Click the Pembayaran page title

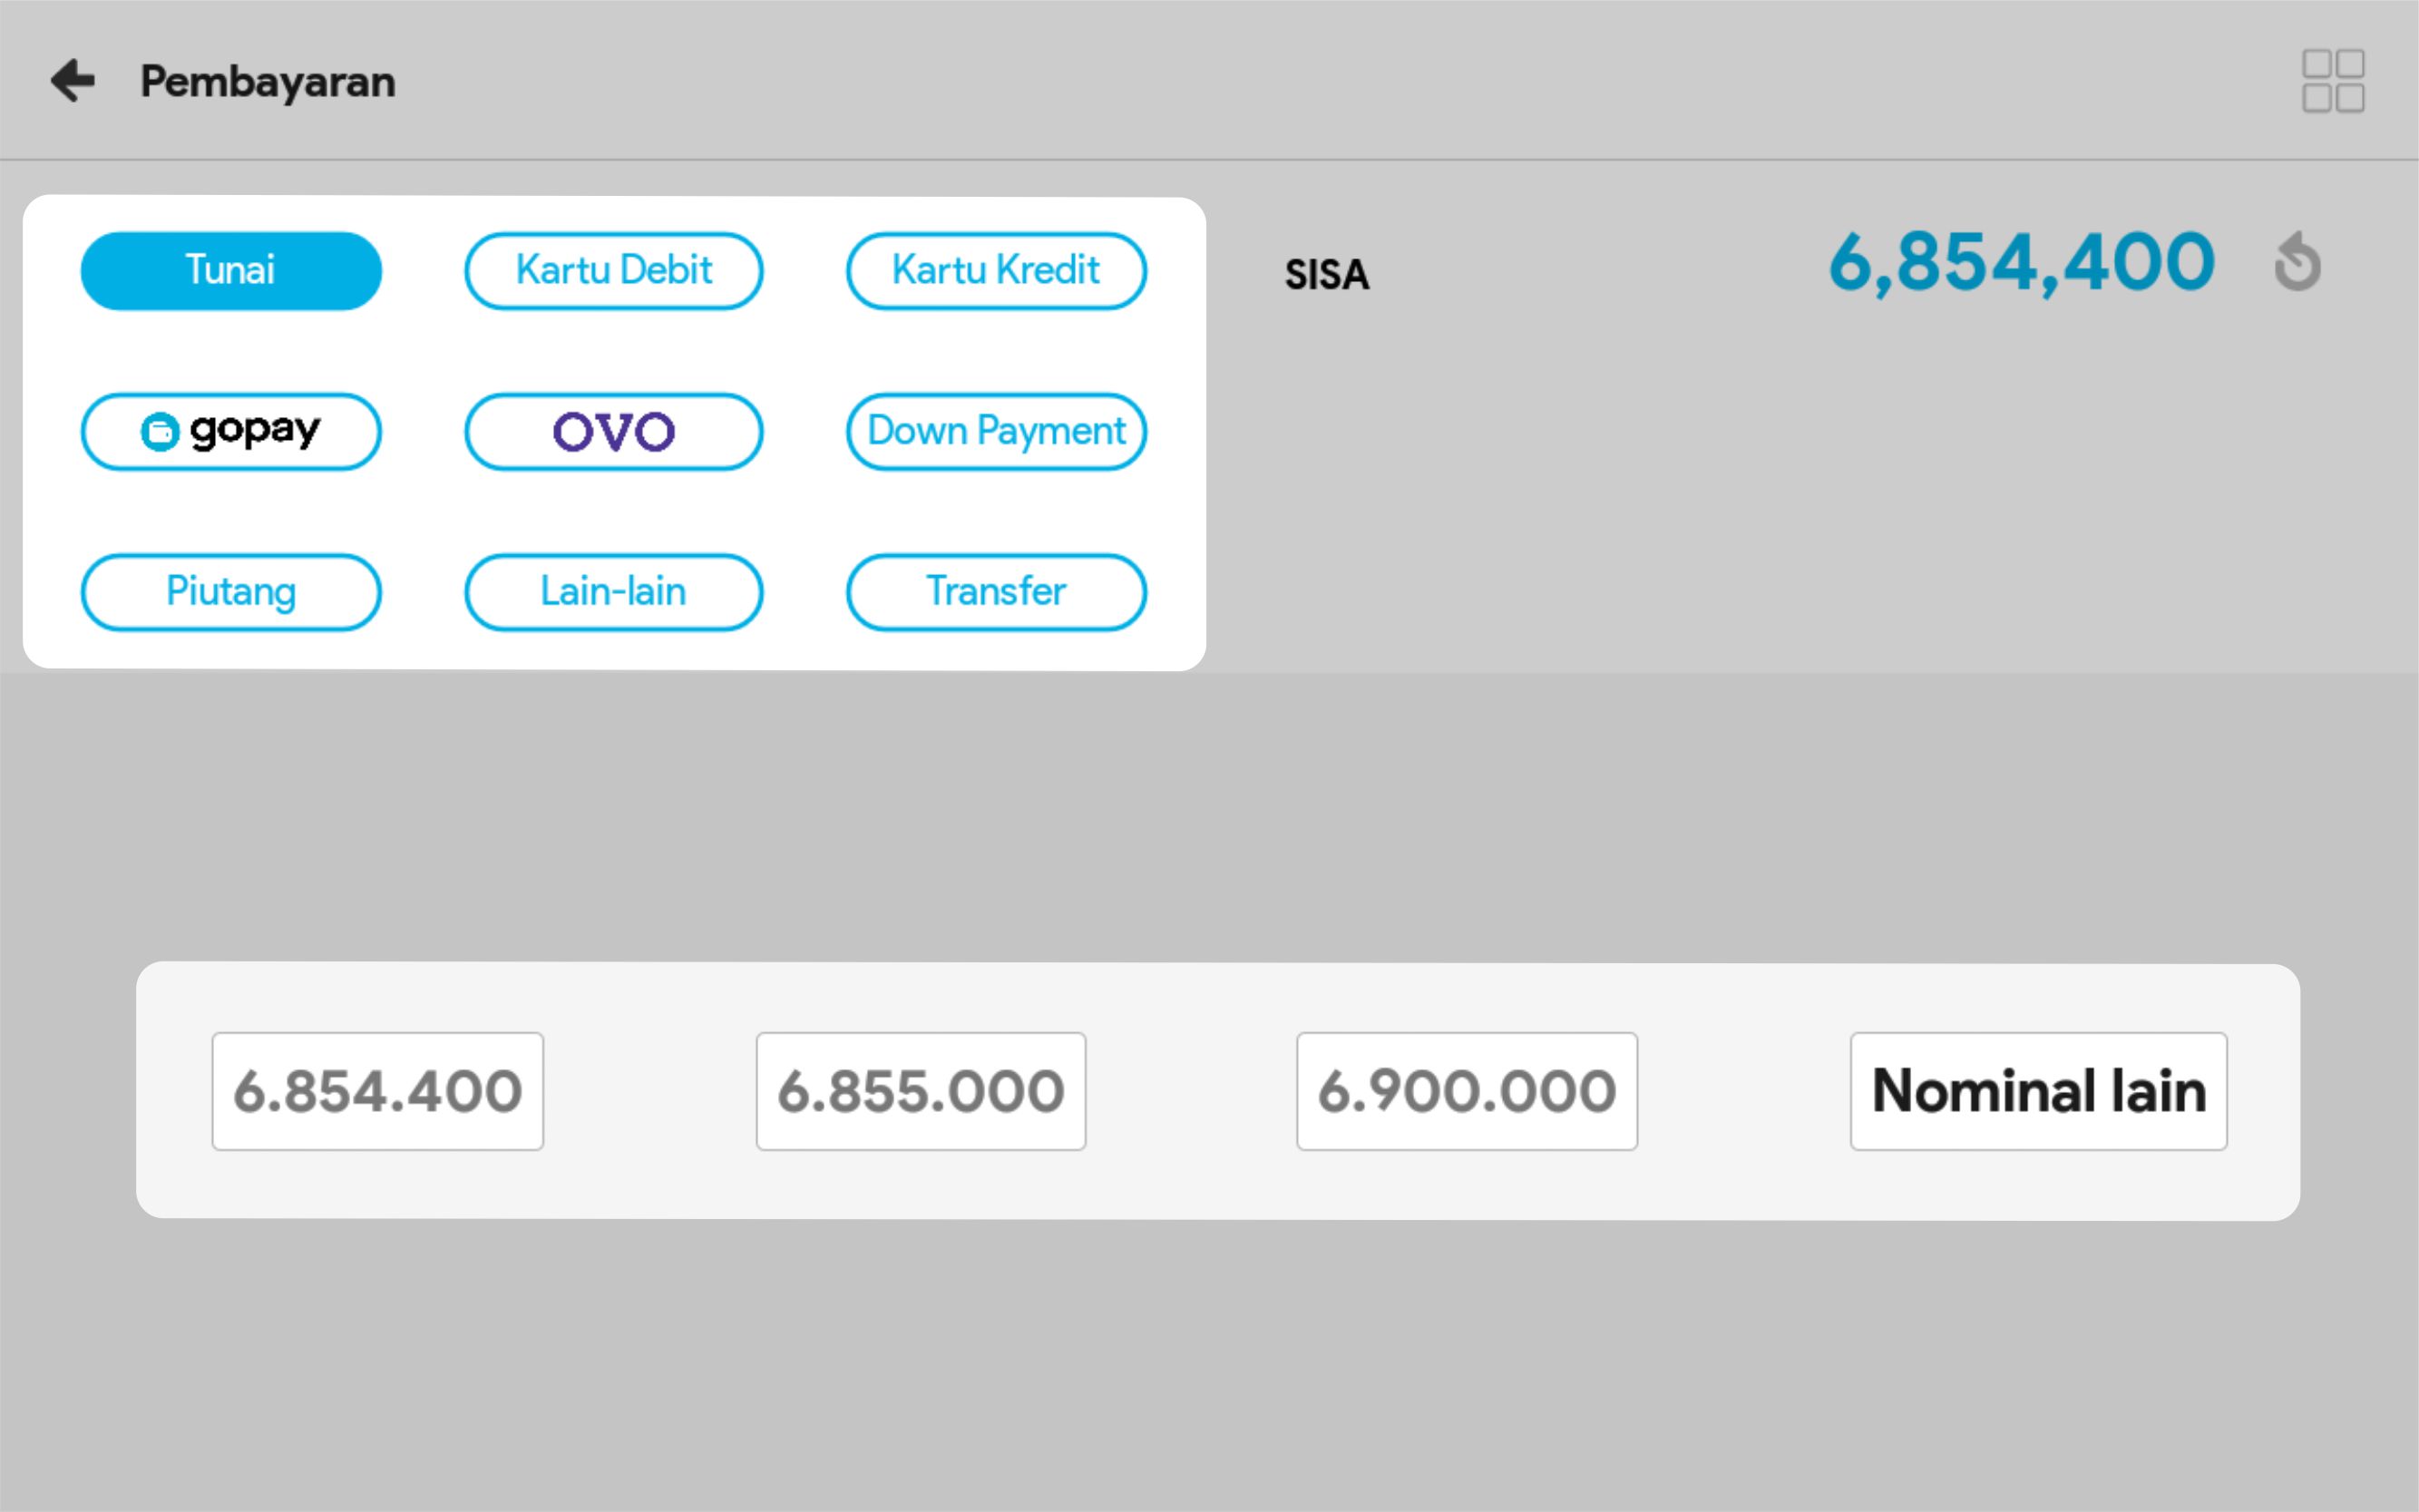point(267,82)
